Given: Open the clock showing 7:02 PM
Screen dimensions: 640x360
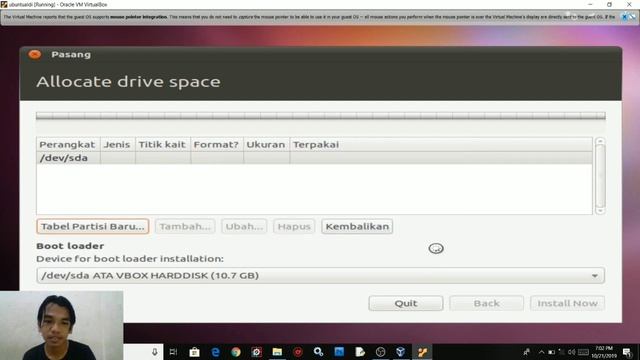Looking at the screenshot, I should [604, 352].
